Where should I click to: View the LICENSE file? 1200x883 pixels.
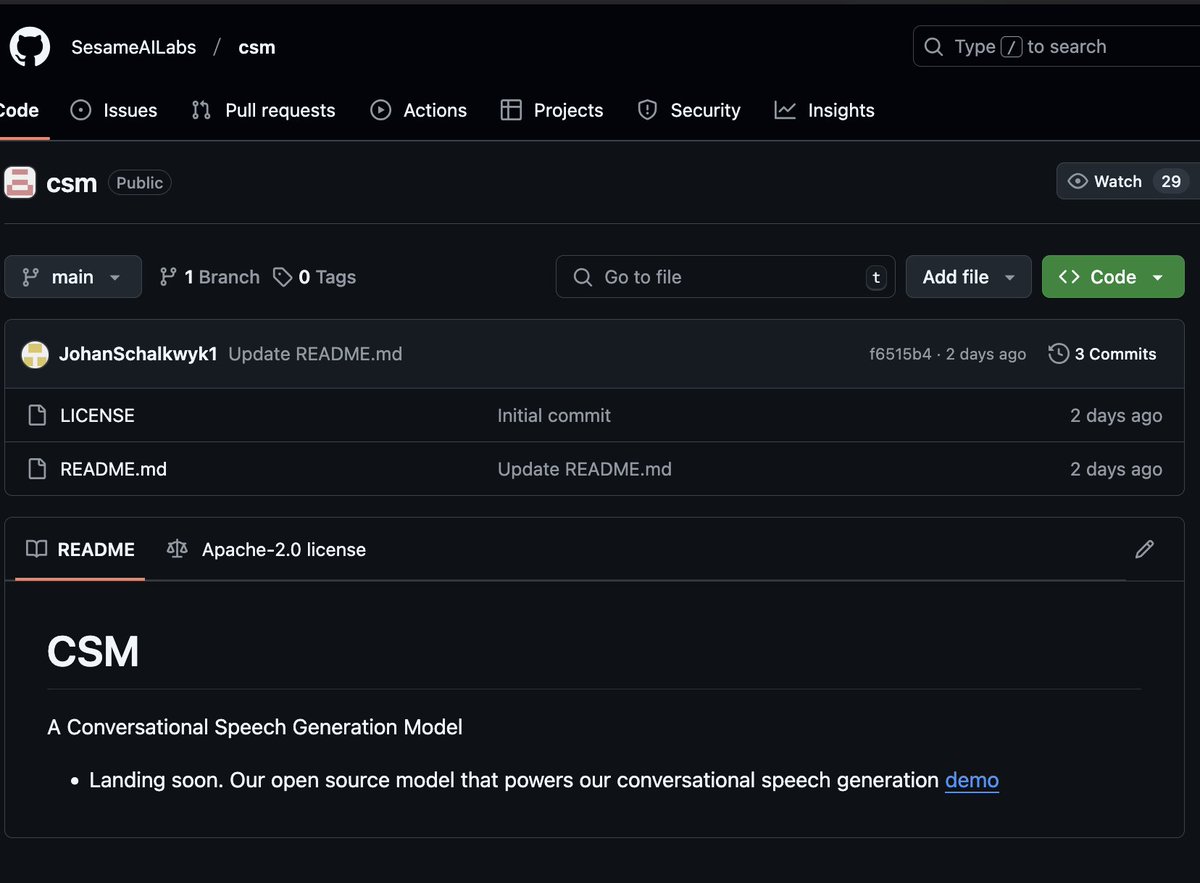[97, 415]
